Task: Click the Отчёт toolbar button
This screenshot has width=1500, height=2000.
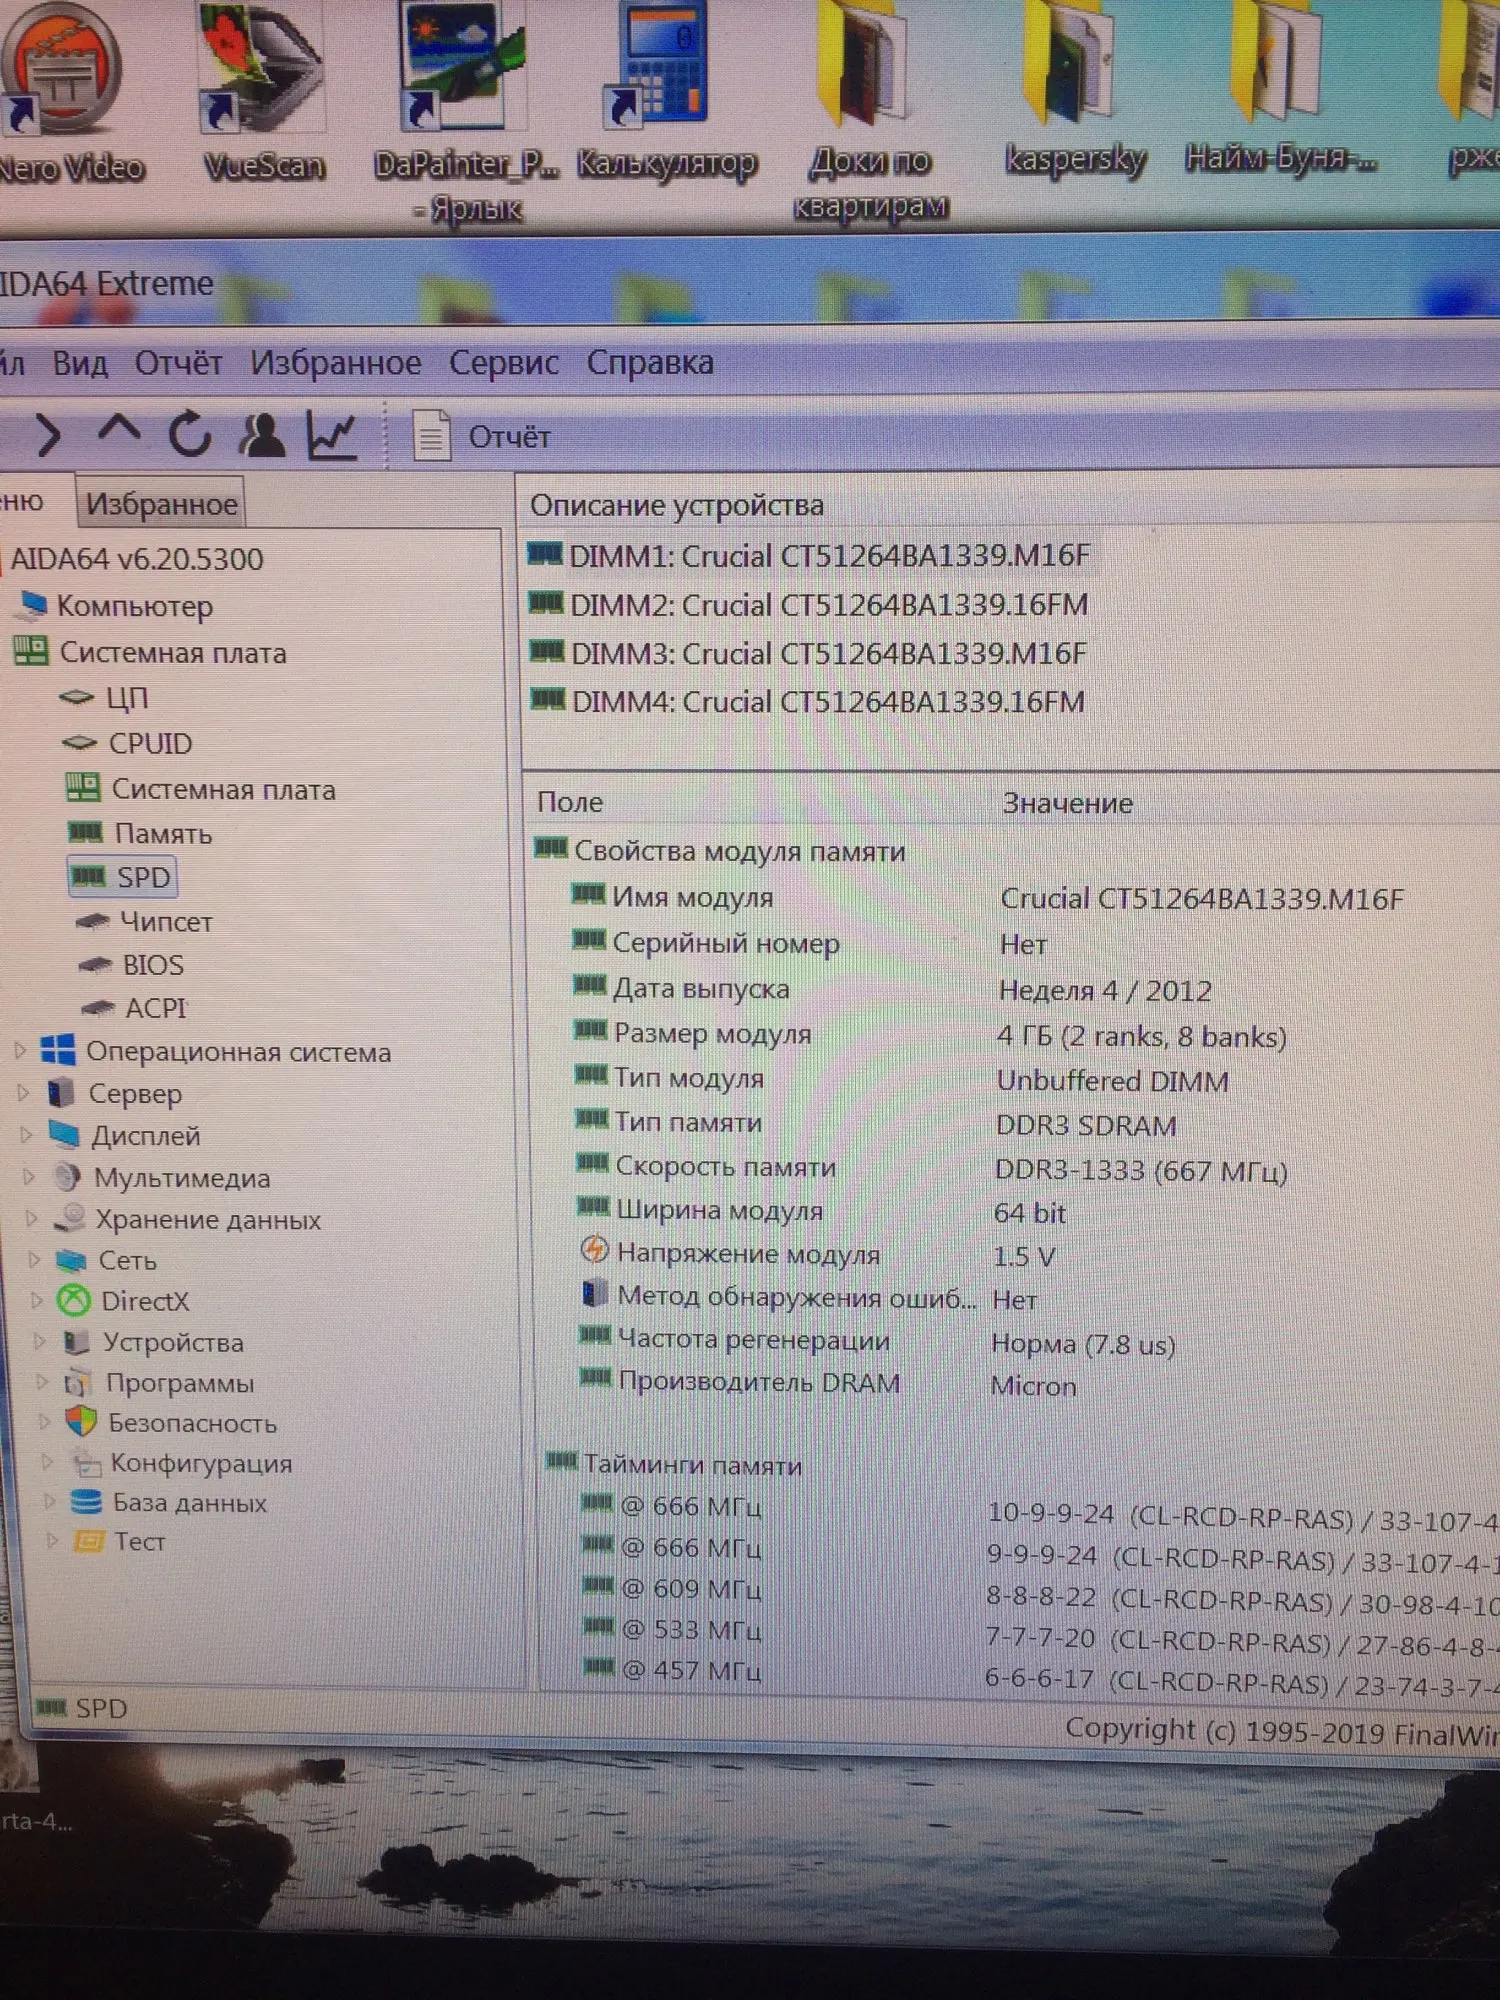Action: pos(482,437)
